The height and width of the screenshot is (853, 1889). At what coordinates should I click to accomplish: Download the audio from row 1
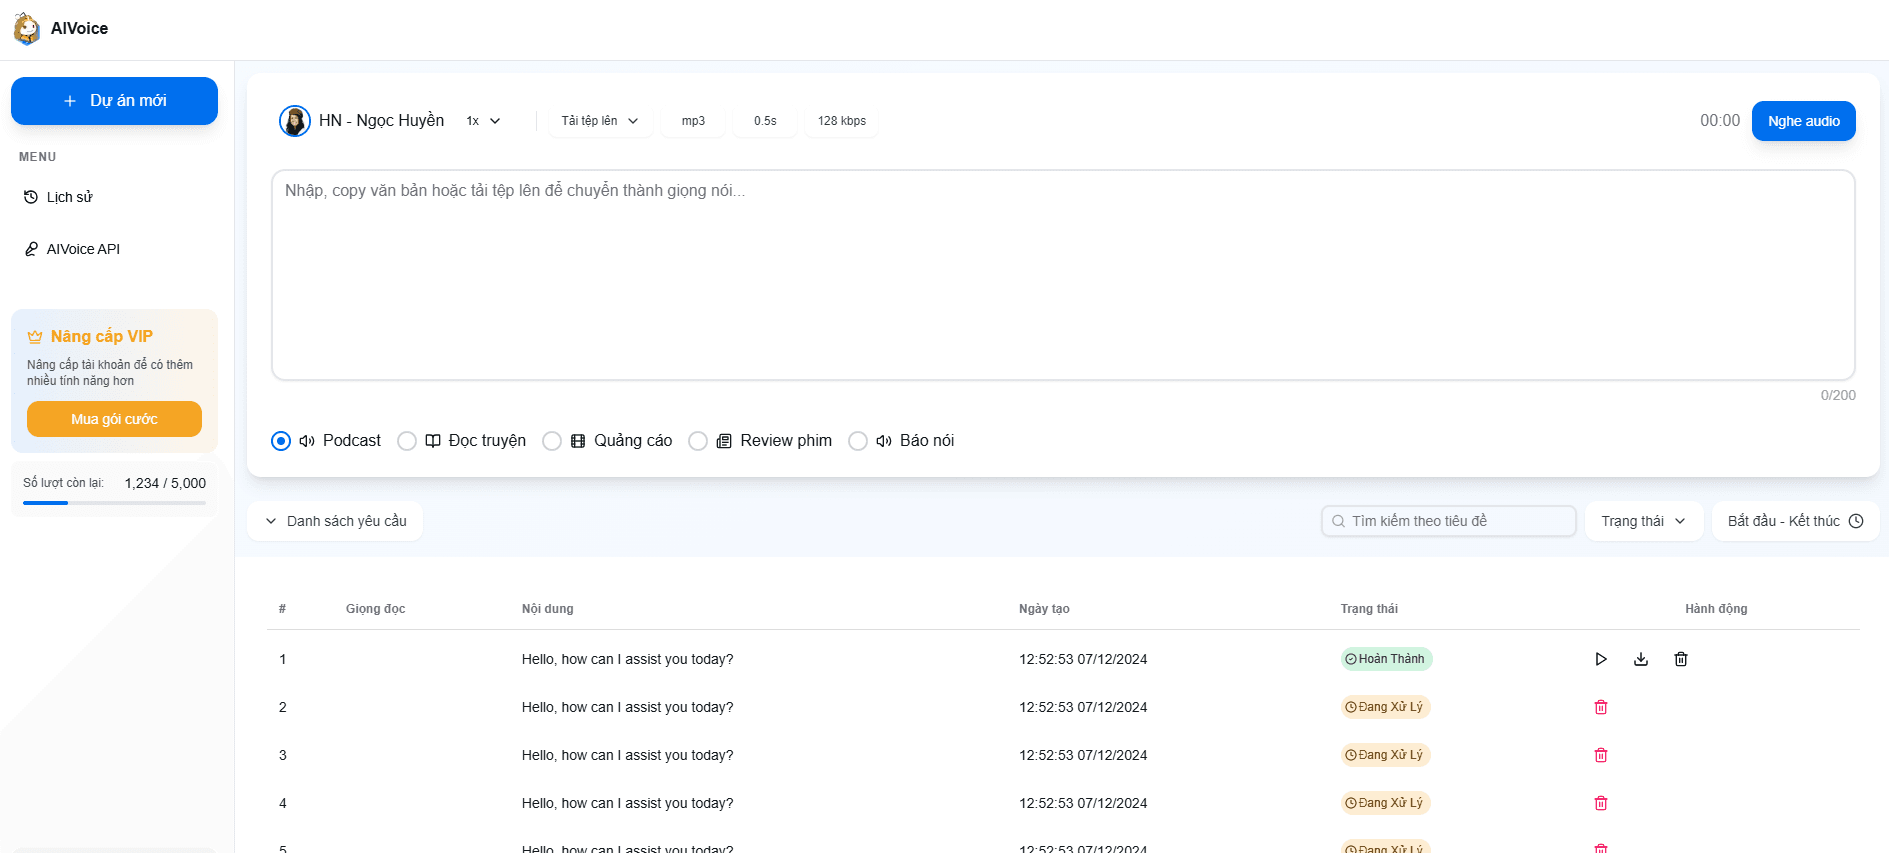pyautogui.click(x=1641, y=659)
